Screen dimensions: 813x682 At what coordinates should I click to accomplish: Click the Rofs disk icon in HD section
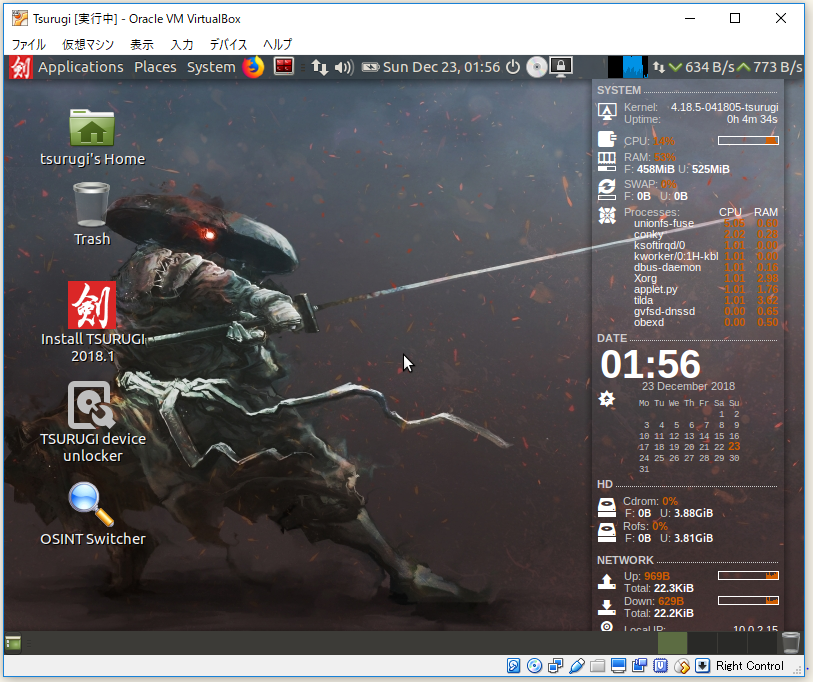click(x=607, y=533)
